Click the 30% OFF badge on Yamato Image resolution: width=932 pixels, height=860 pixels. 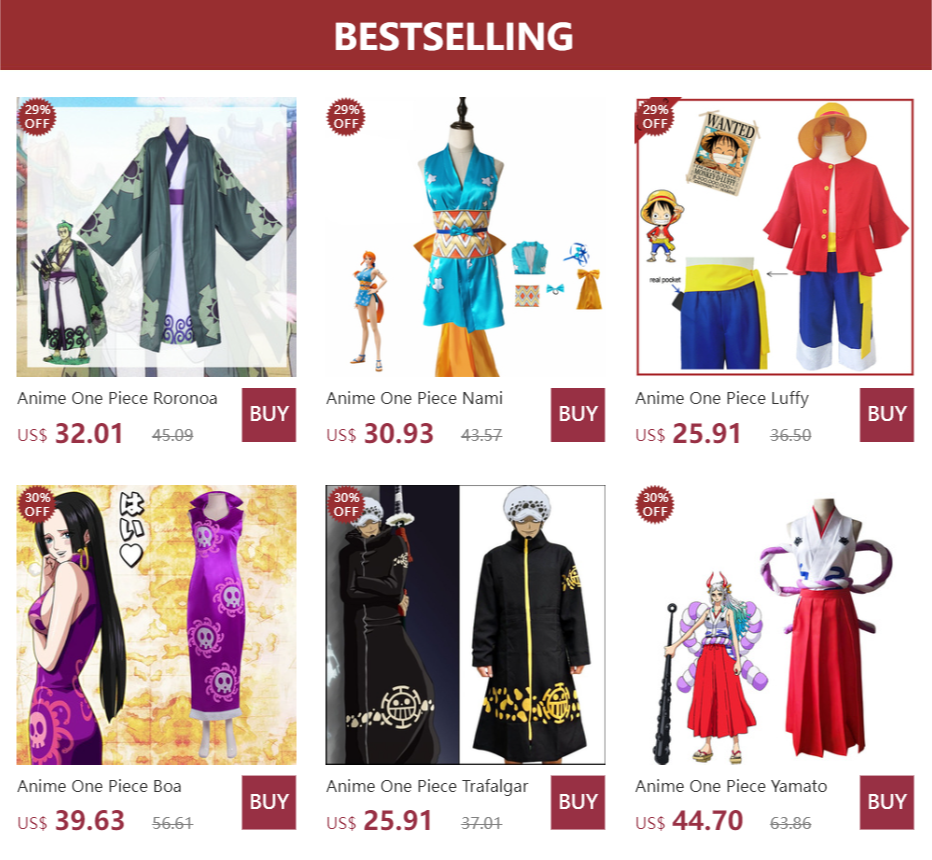point(655,505)
